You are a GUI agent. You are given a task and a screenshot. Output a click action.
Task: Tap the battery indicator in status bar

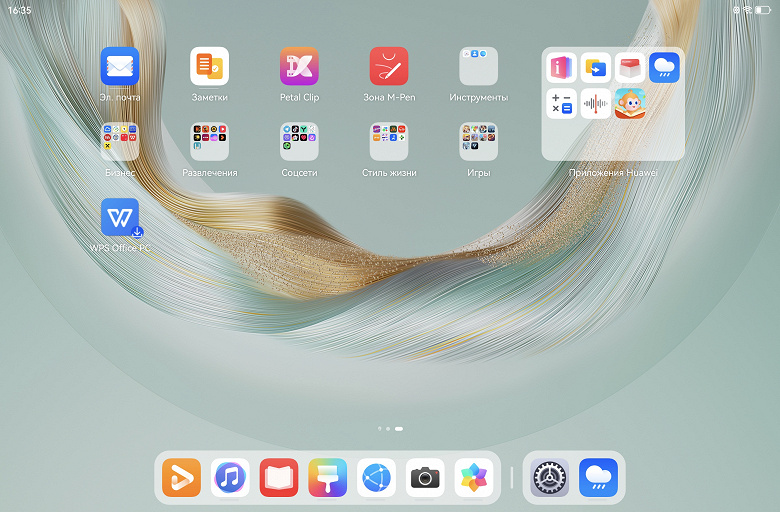coord(763,10)
